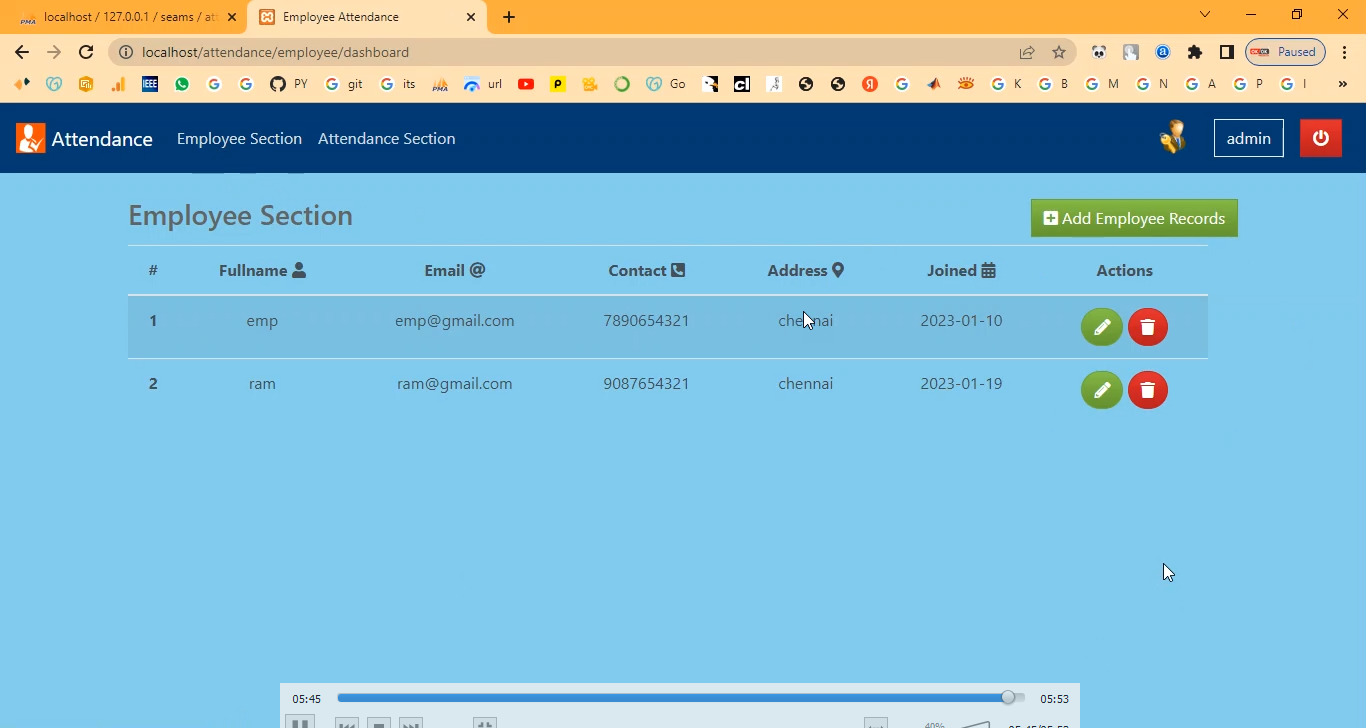The image size is (1366, 728).
Task: Edit the ram employee row
Action: tap(1101, 390)
